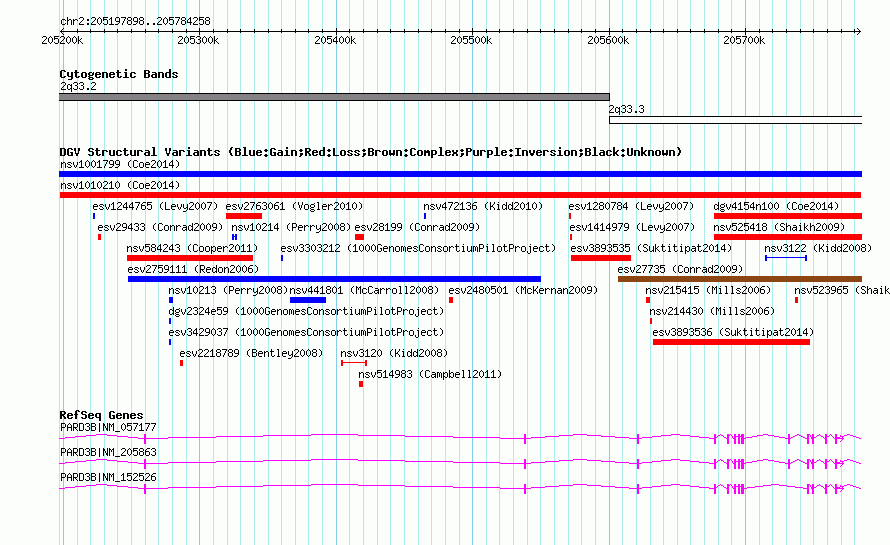The image size is (890, 545).
Task: Open the nsv215415 (Mills2006) label
Action: point(708,290)
